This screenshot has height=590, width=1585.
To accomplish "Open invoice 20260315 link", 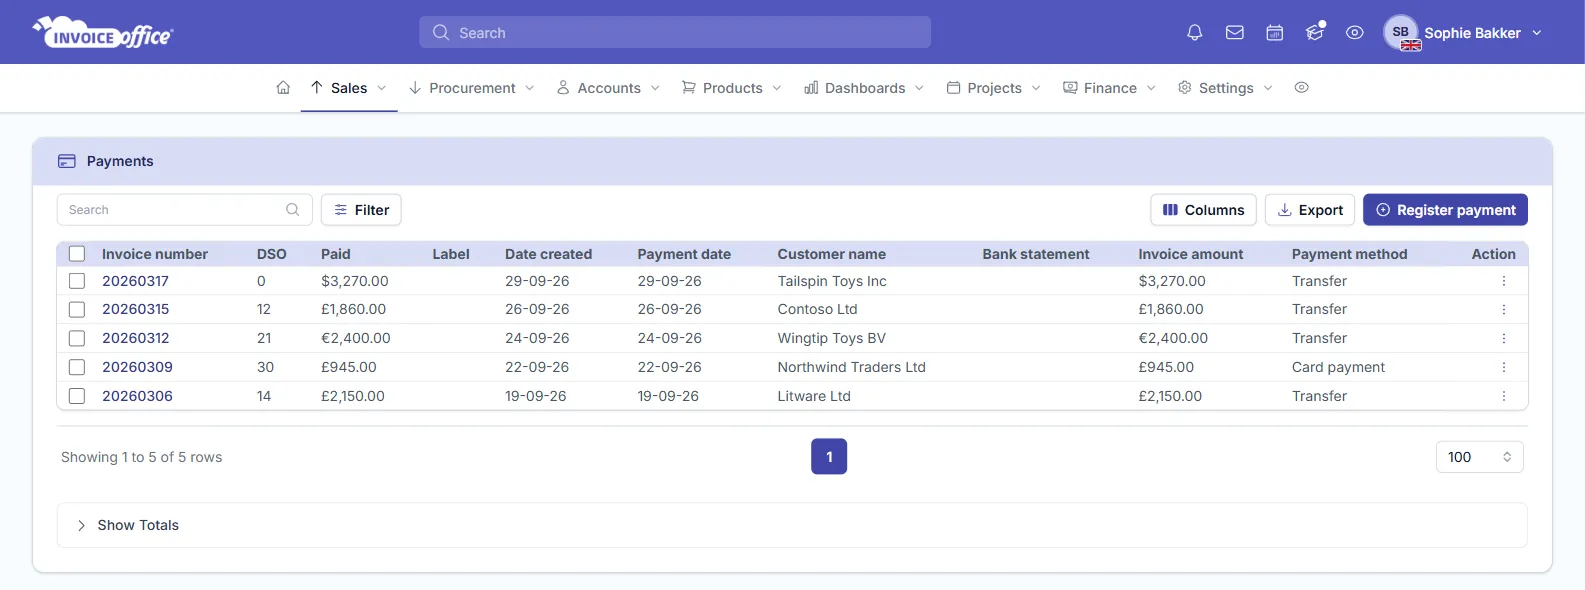I will pos(135,309).
